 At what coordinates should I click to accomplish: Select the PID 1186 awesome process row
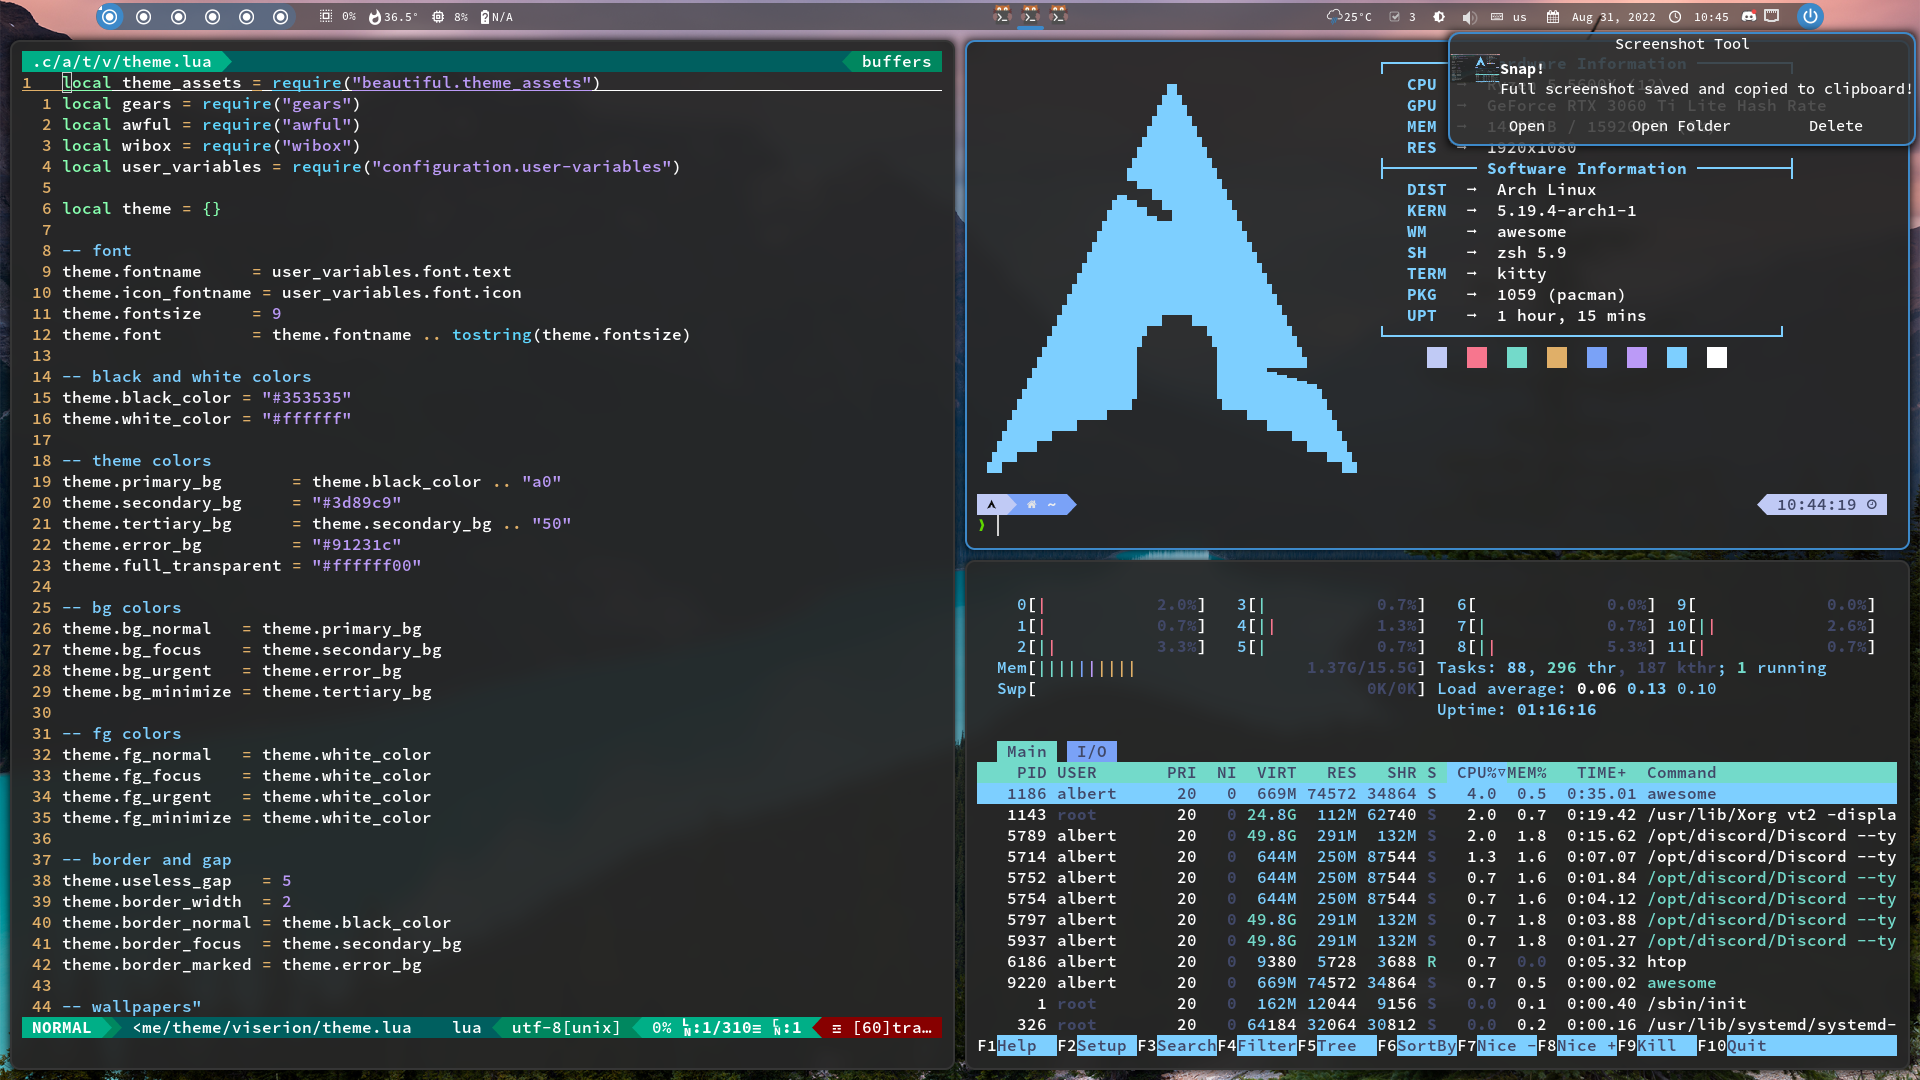(x=1436, y=793)
